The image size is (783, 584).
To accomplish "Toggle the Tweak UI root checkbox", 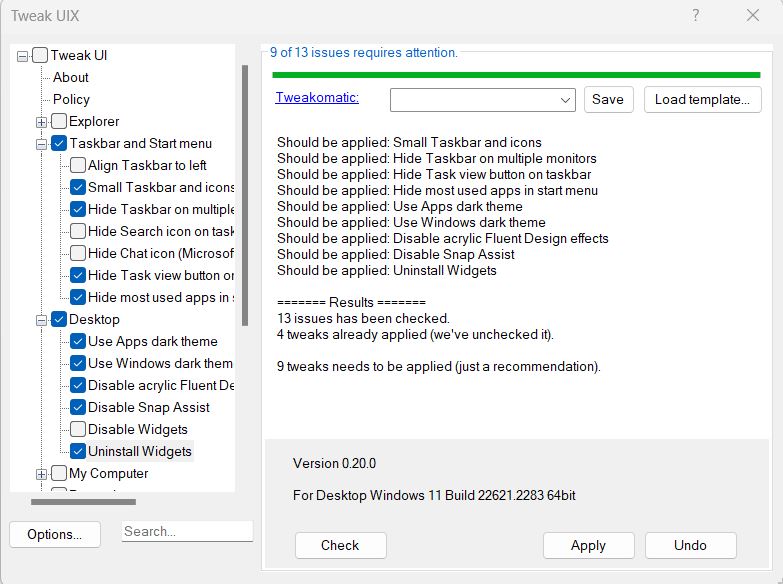I will (x=40, y=55).
